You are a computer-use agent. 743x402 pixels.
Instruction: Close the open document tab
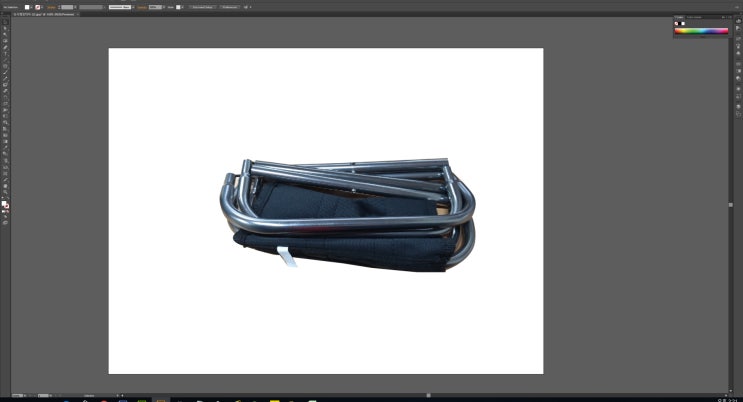click(x=78, y=14)
